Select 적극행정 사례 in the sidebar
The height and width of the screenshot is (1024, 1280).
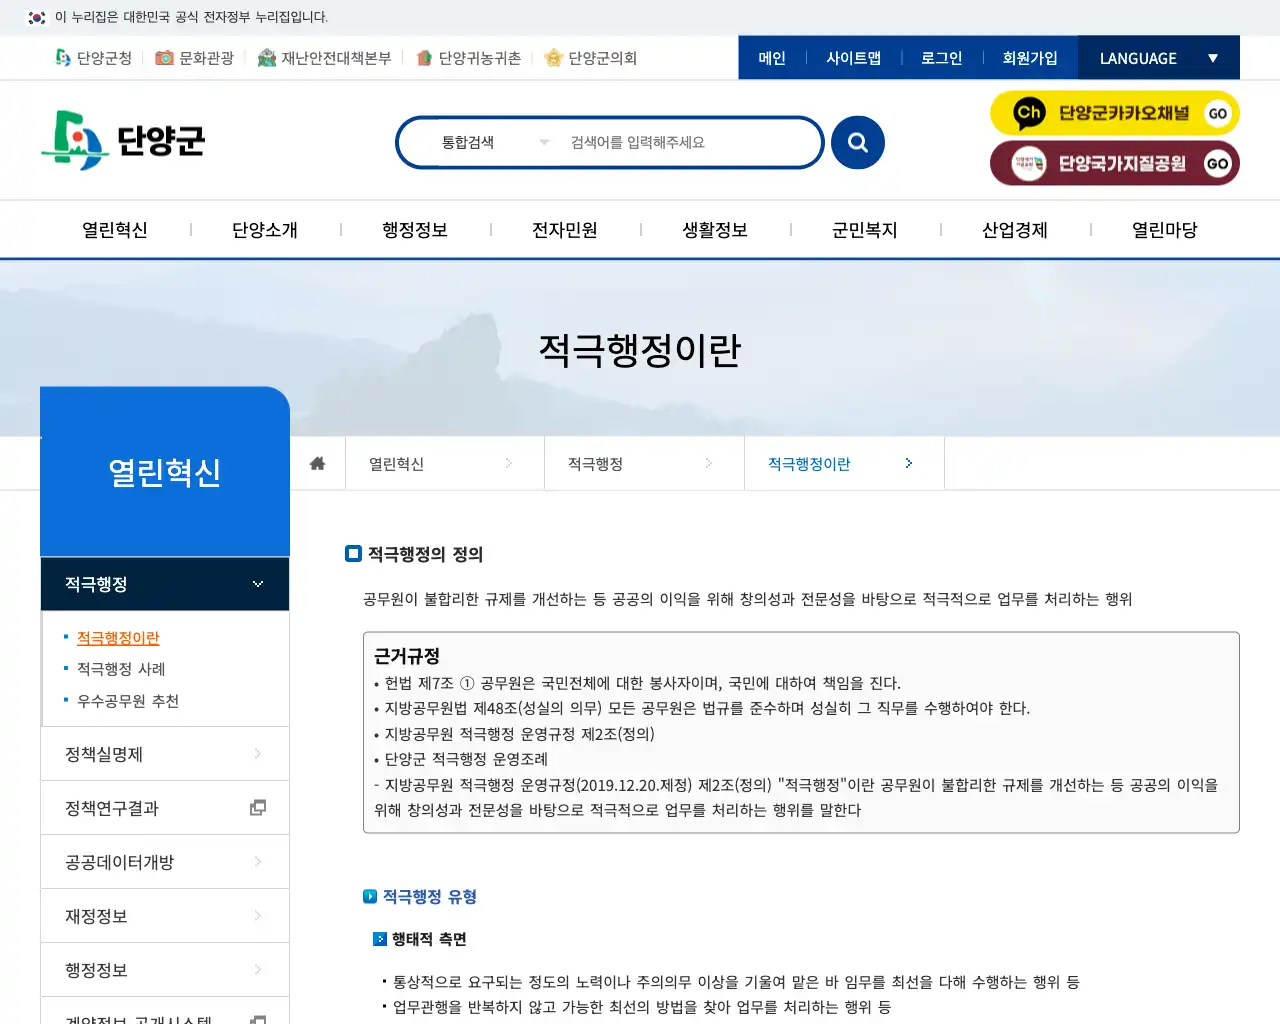point(122,669)
